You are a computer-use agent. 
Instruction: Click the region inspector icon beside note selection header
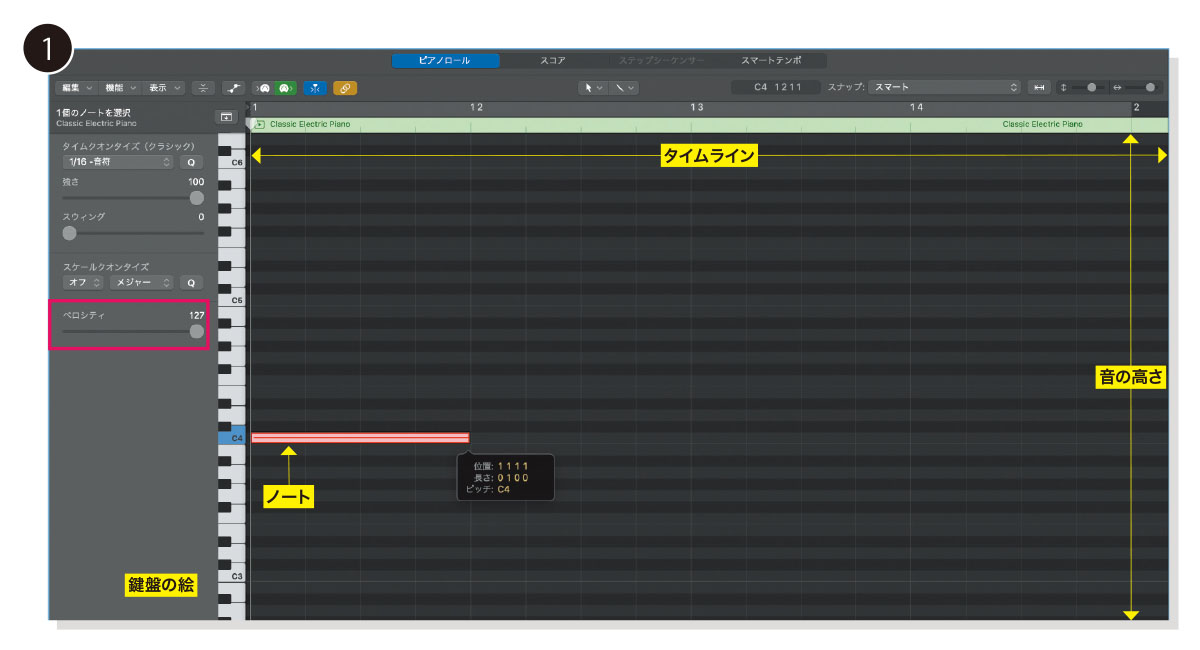point(226,117)
